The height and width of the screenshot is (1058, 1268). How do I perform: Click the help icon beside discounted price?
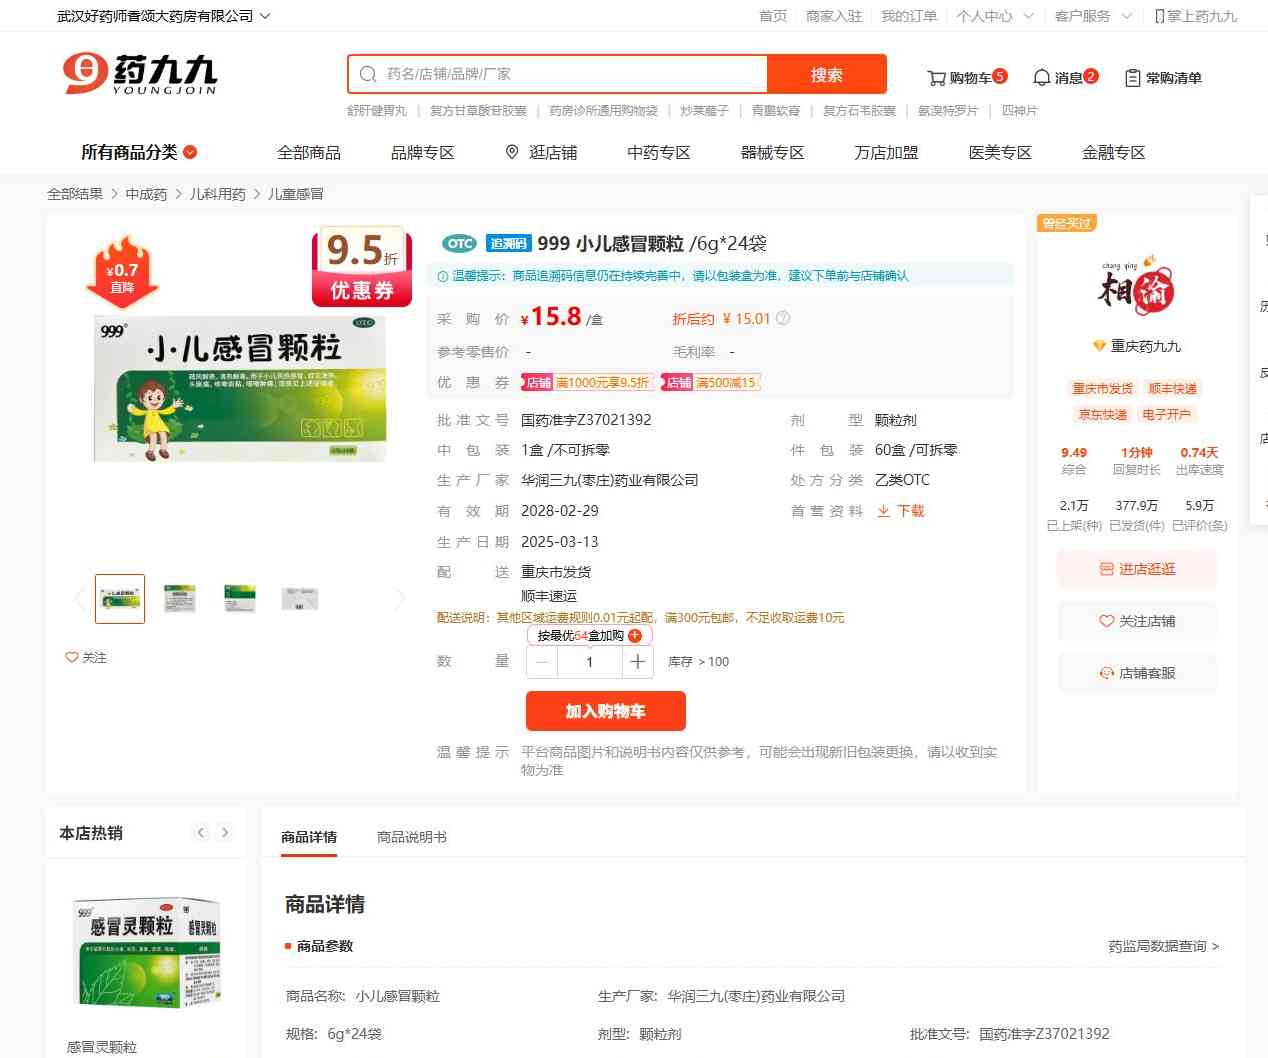coord(783,319)
